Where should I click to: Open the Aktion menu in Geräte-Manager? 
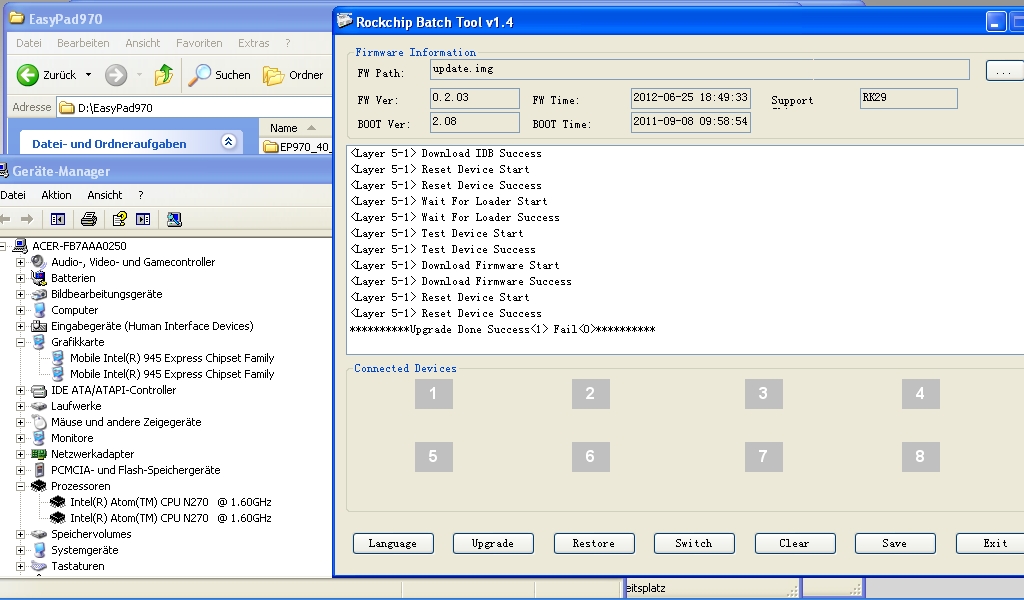(56, 195)
